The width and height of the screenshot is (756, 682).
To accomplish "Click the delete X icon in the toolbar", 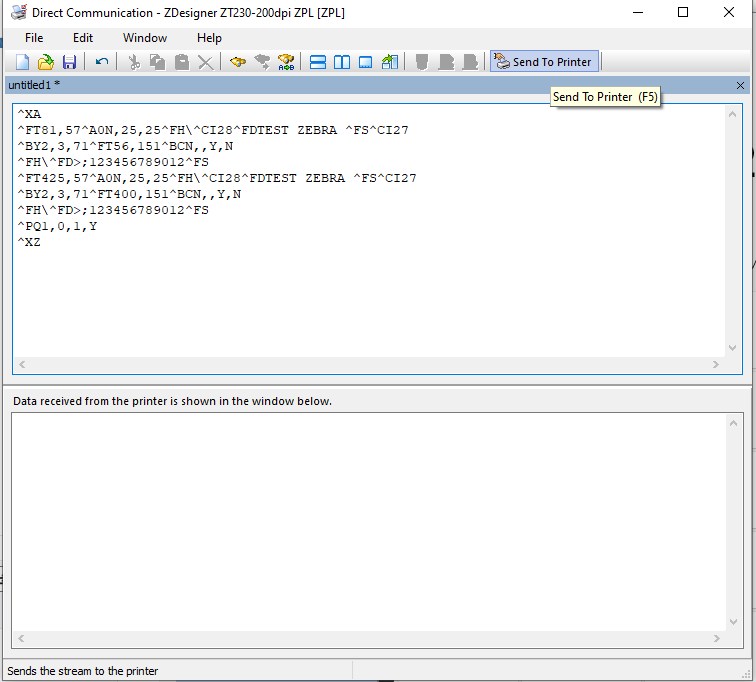I will (x=205, y=62).
